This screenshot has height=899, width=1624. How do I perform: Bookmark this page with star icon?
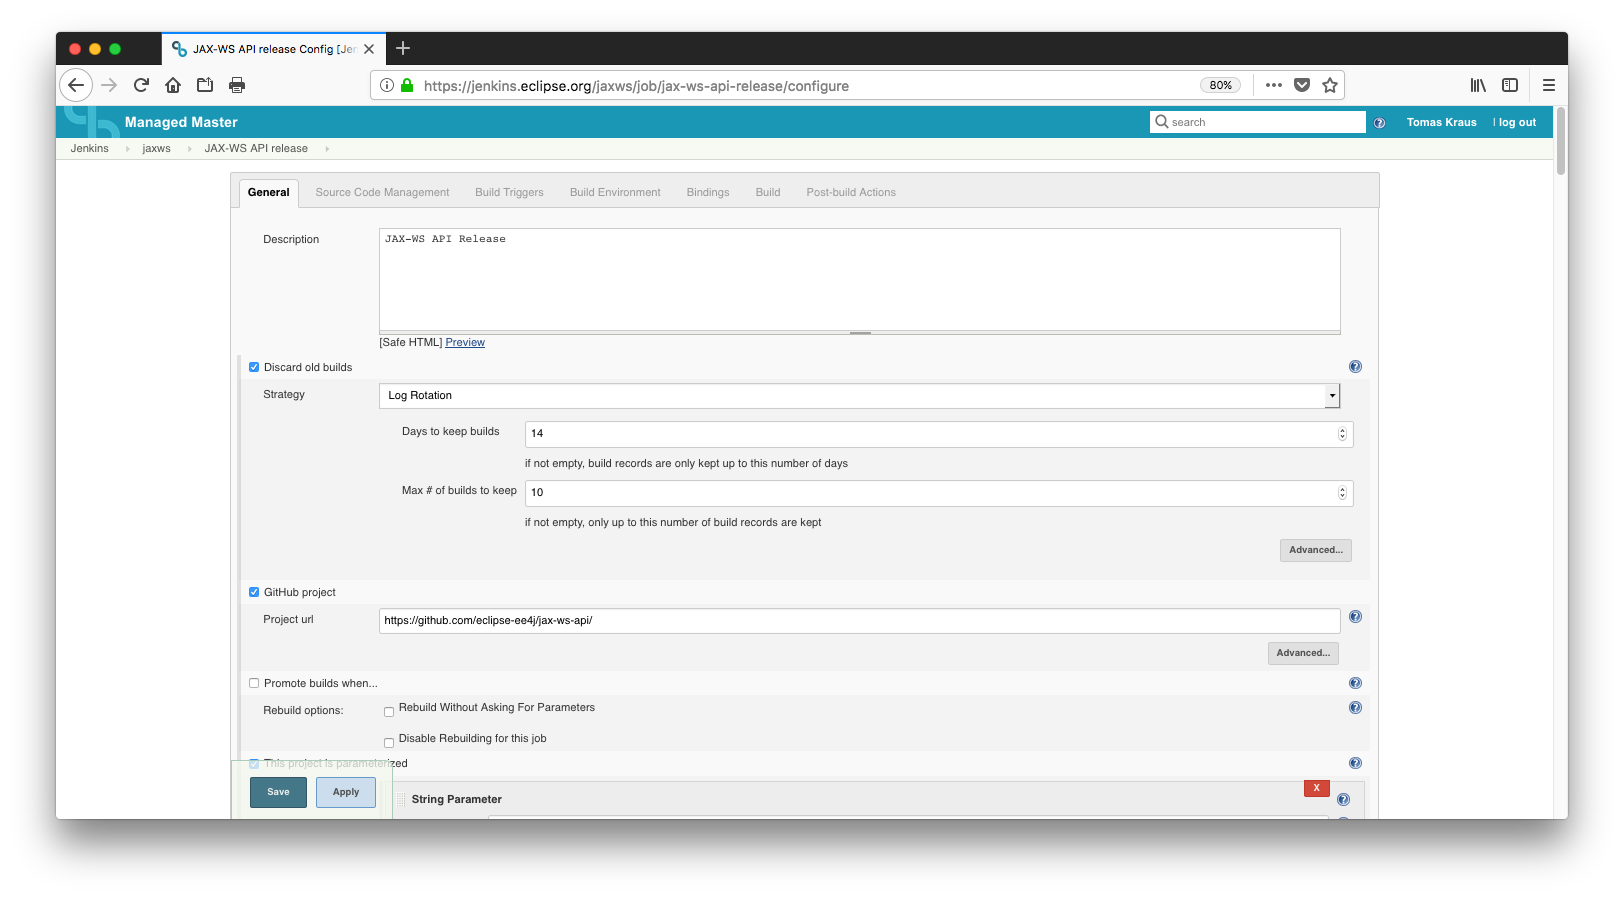point(1330,85)
